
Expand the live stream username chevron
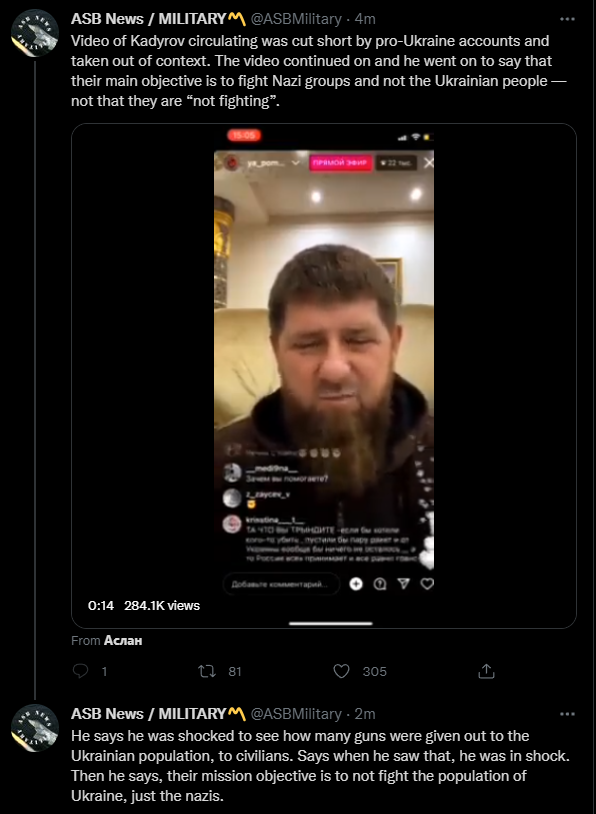[x=295, y=163]
